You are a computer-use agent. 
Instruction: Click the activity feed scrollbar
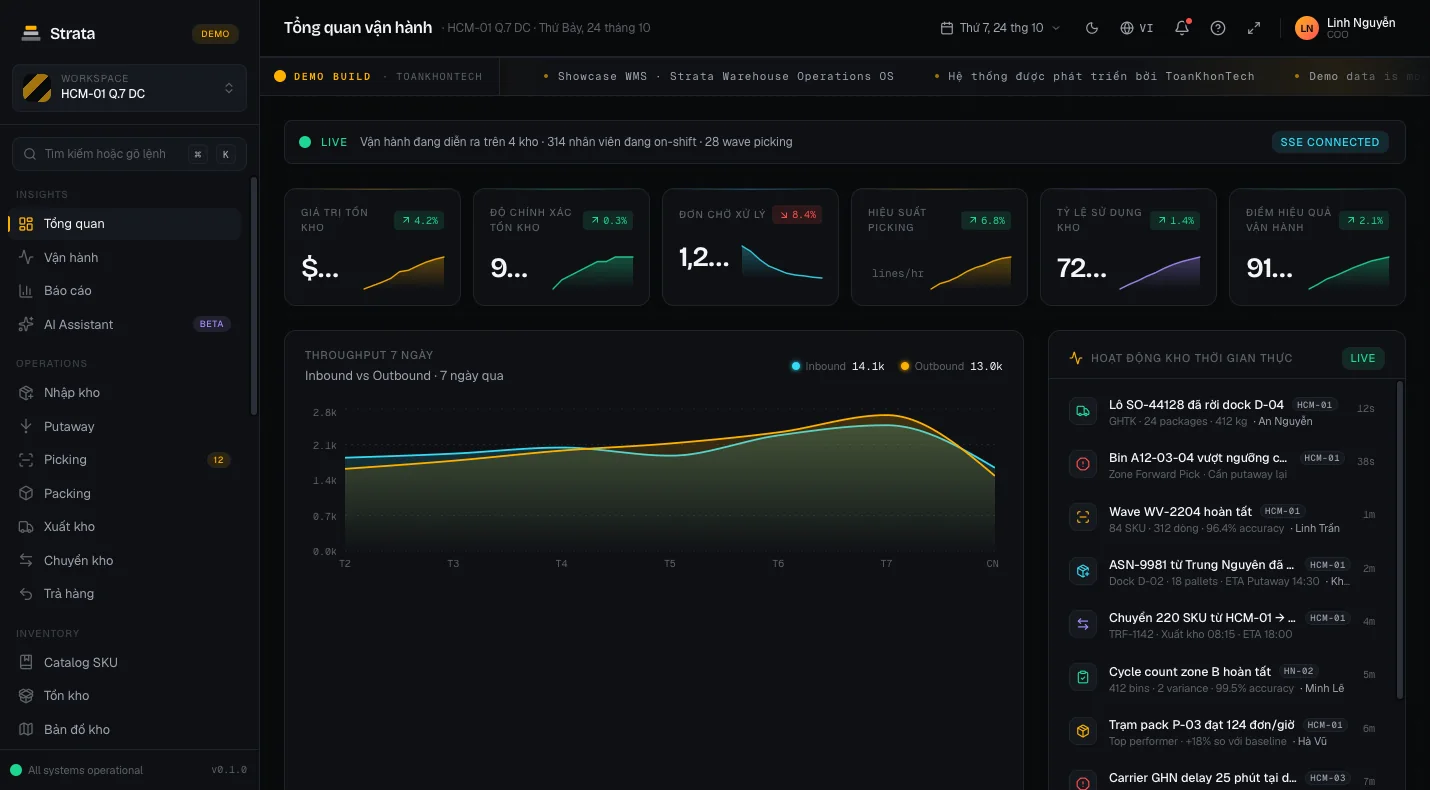coord(1399,540)
